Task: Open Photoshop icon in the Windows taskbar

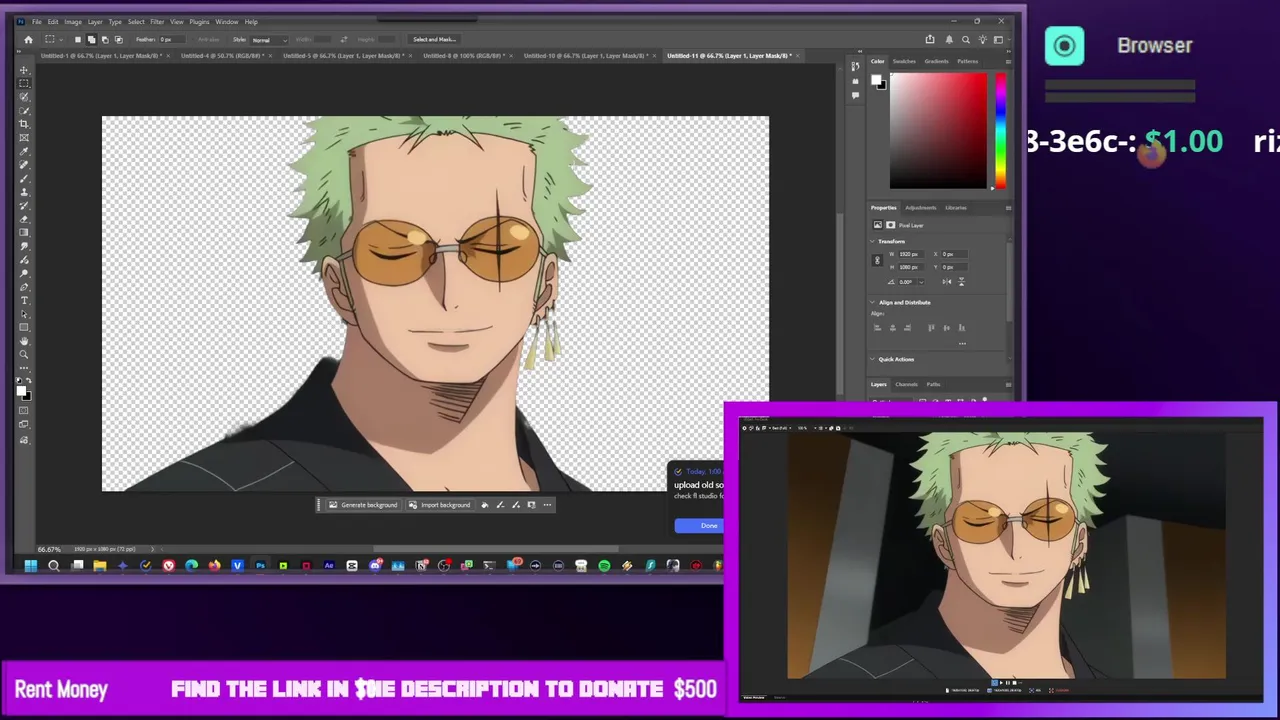Action: (x=260, y=566)
